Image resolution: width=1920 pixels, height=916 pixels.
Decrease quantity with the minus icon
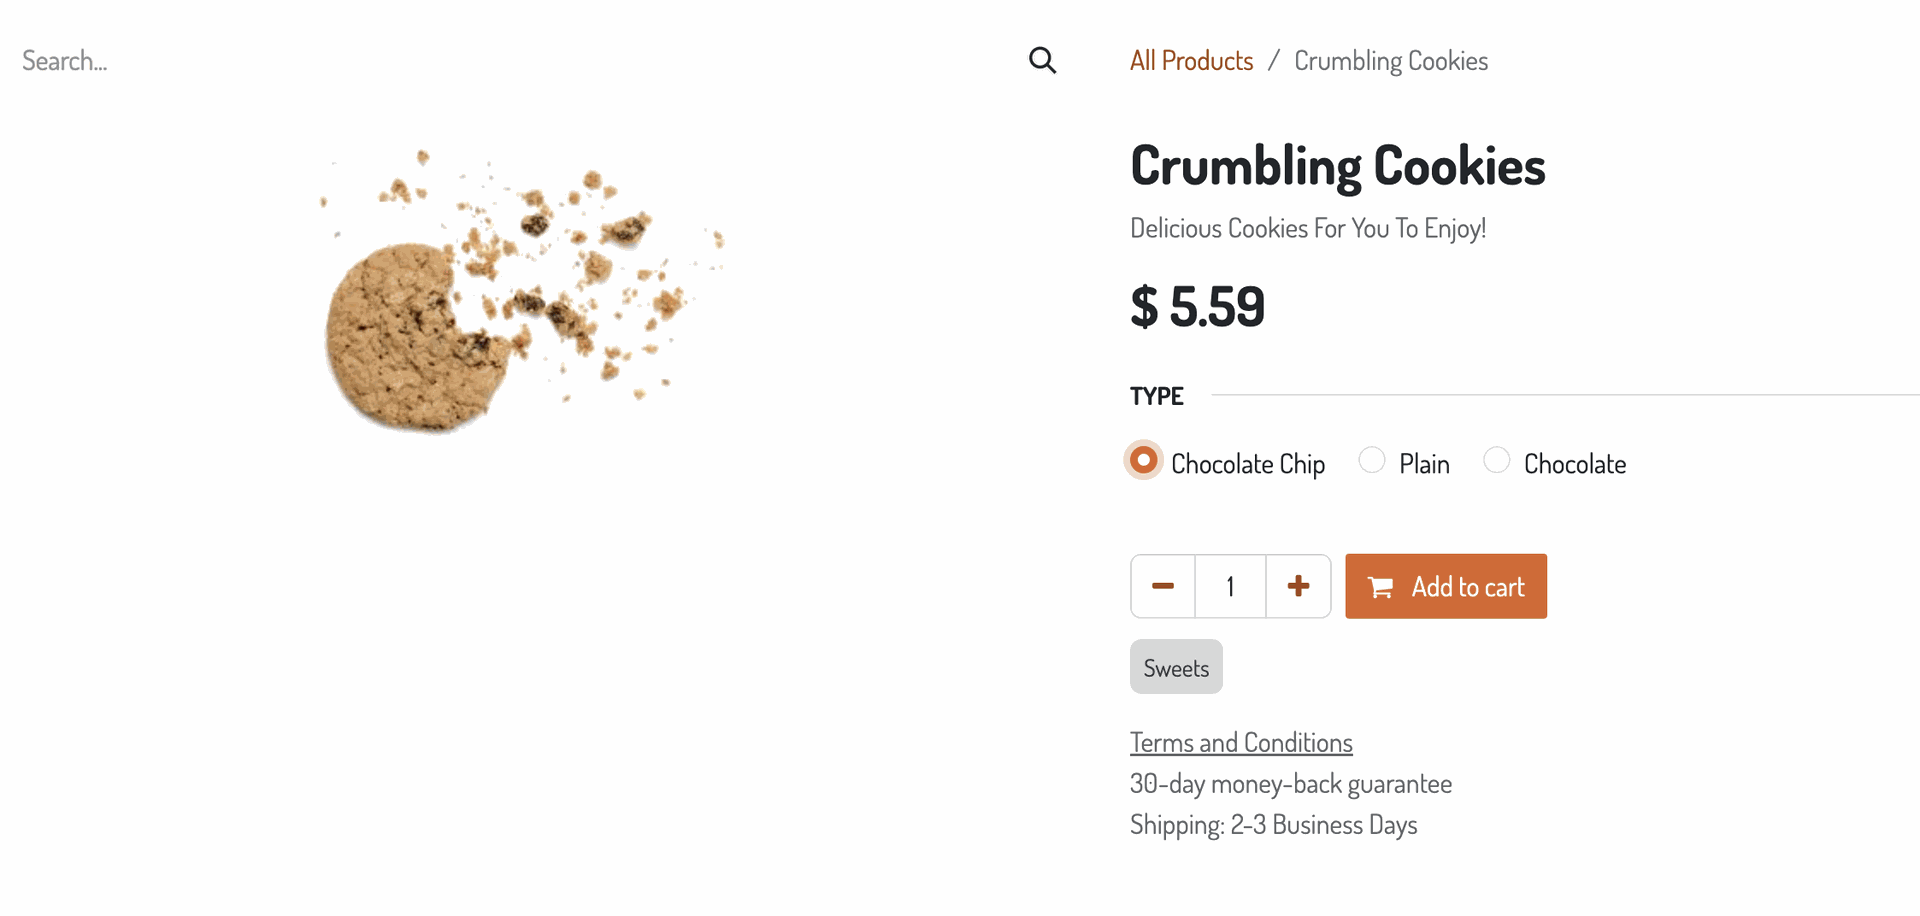click(x=1163, y=587)
